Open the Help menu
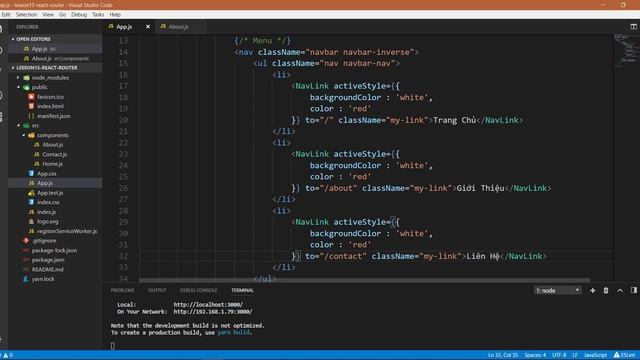640x360 pixels. click(115, 14)
